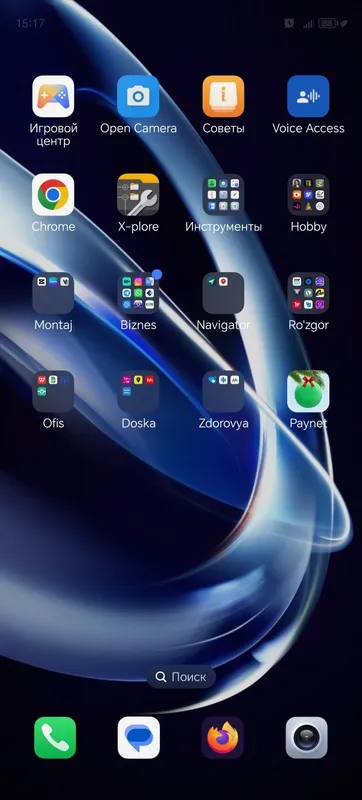
Task: Tap the signal strength icon in status bar
Action: pyautogui.click(x=307, y=23)
